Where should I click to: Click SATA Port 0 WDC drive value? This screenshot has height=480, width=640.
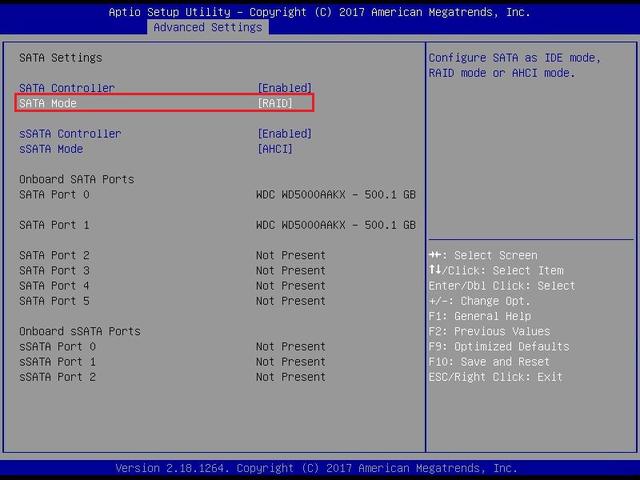pyautogui.click(x=335, y=194)
